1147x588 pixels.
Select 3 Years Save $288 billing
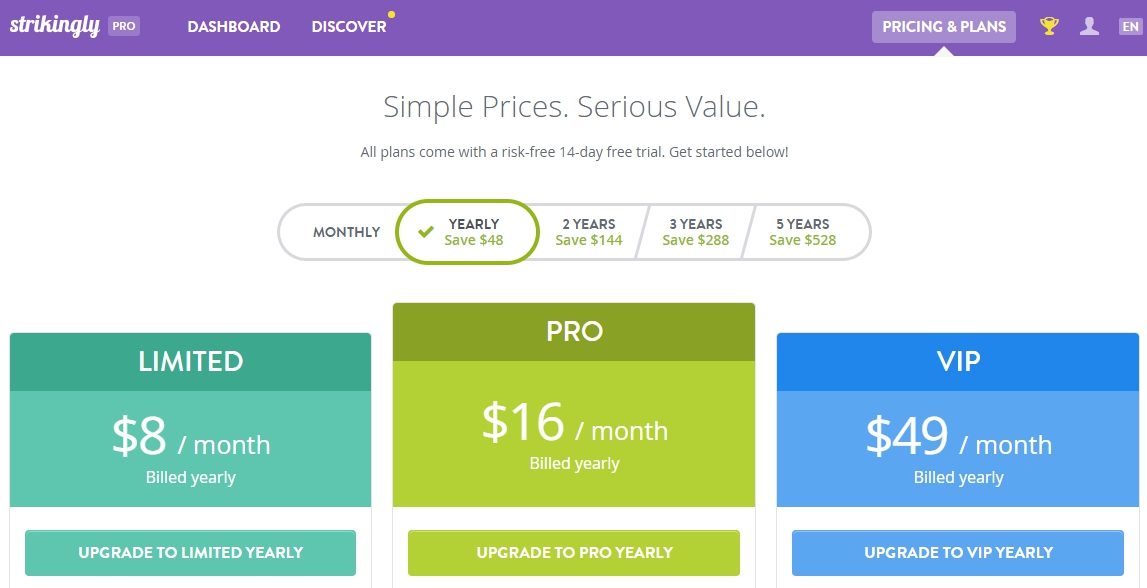pyautogui.click(x=695, y=231)
